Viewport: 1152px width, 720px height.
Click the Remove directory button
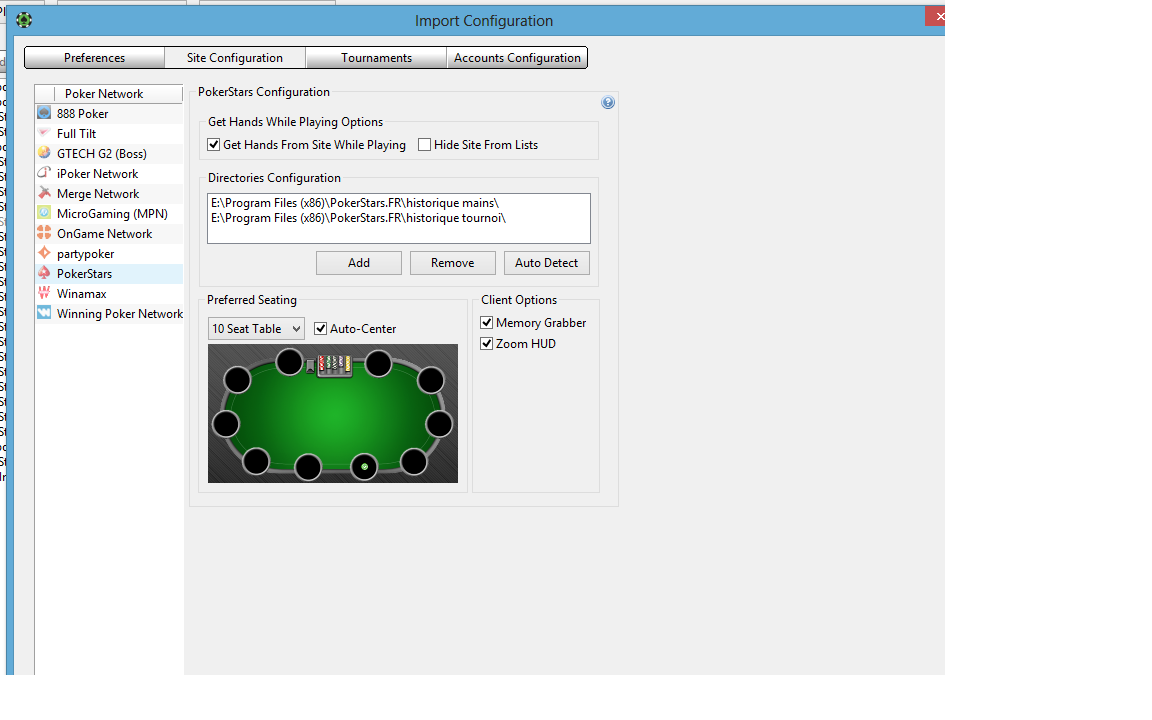click(x=453, y=262)
